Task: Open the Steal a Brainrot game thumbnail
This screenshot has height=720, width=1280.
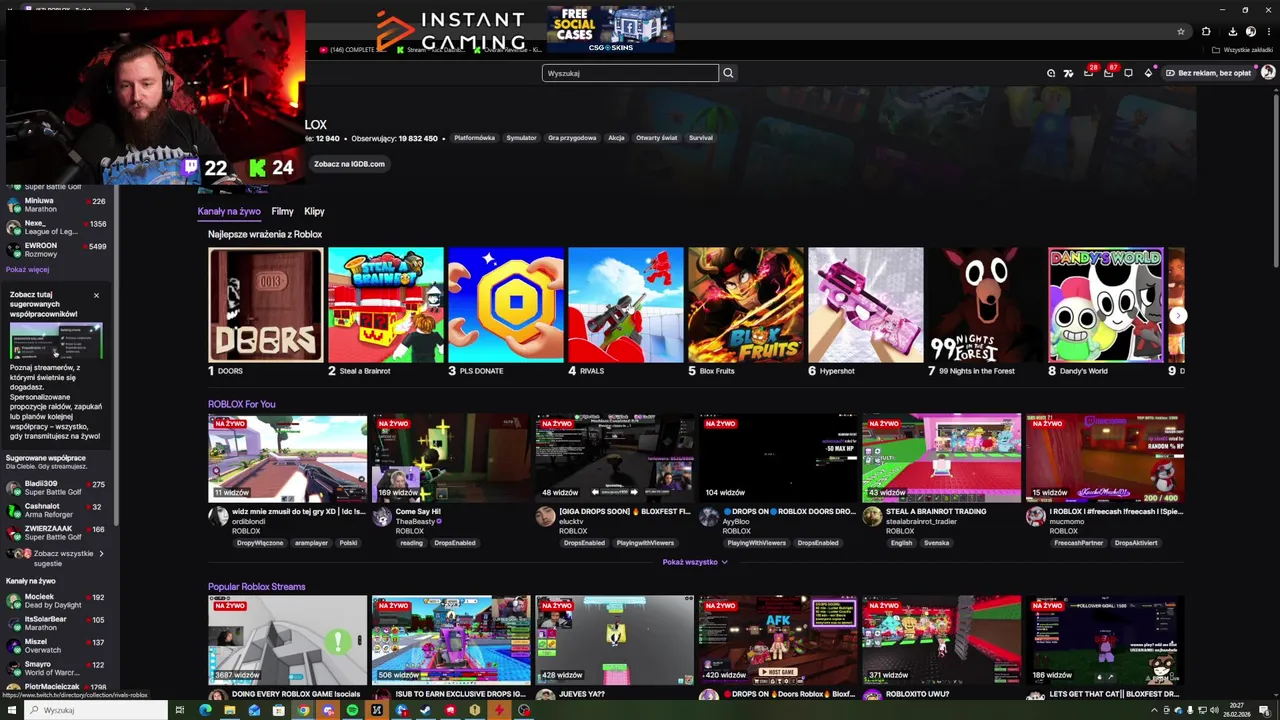Action: (385, 305)
